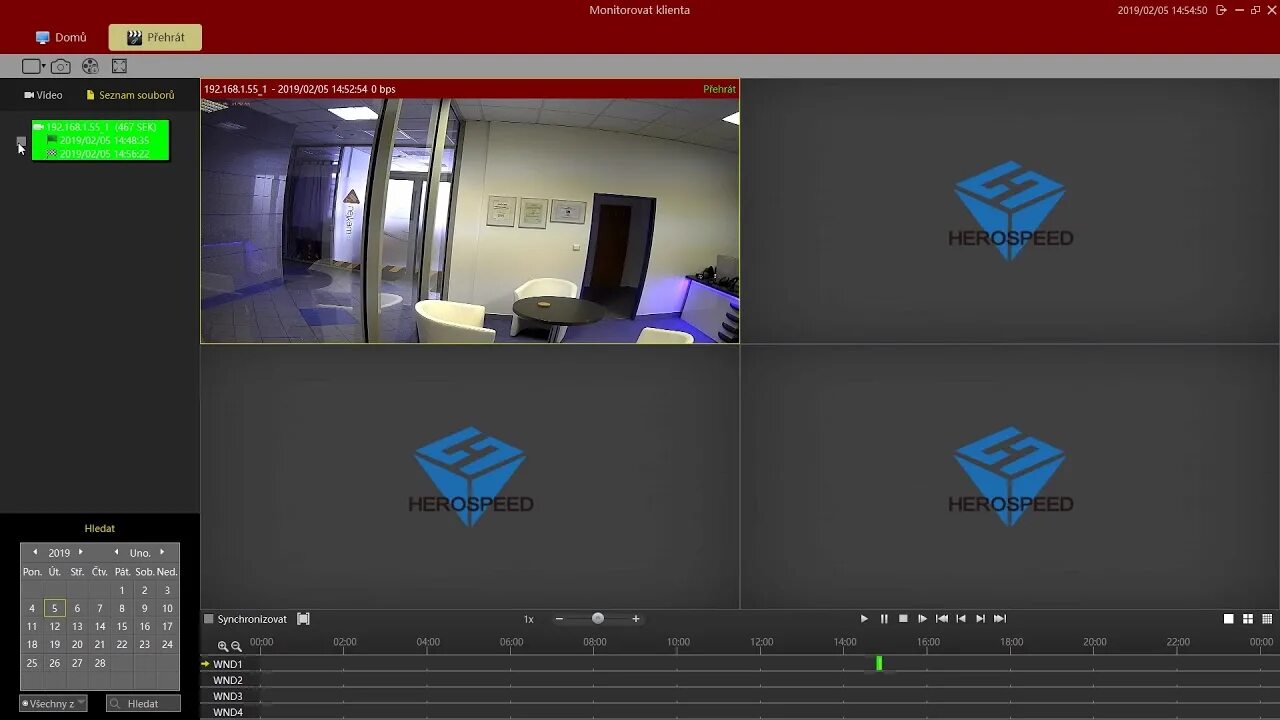
Task: Jump to the first recording
Action: 942,619
